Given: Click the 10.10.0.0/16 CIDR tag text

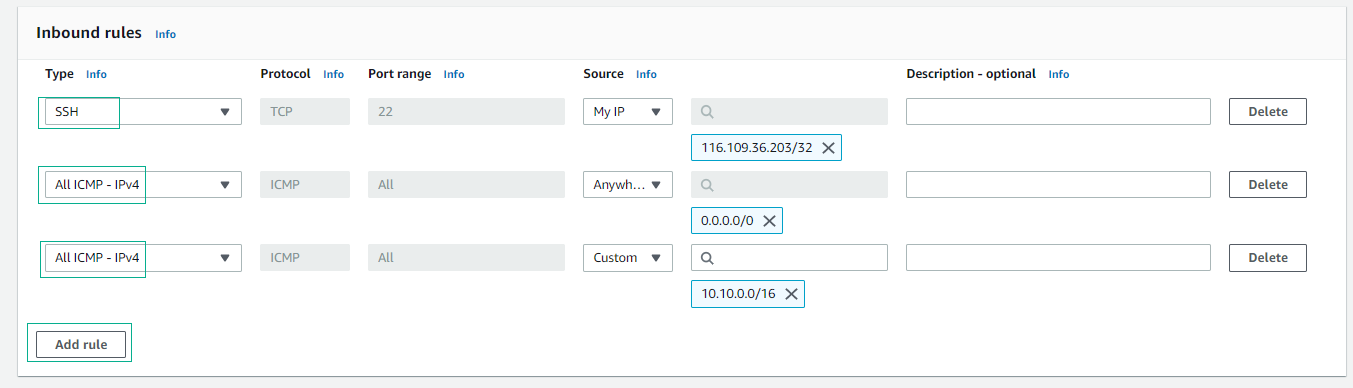Looking at the screenshot, I should [x=739, y=294].
